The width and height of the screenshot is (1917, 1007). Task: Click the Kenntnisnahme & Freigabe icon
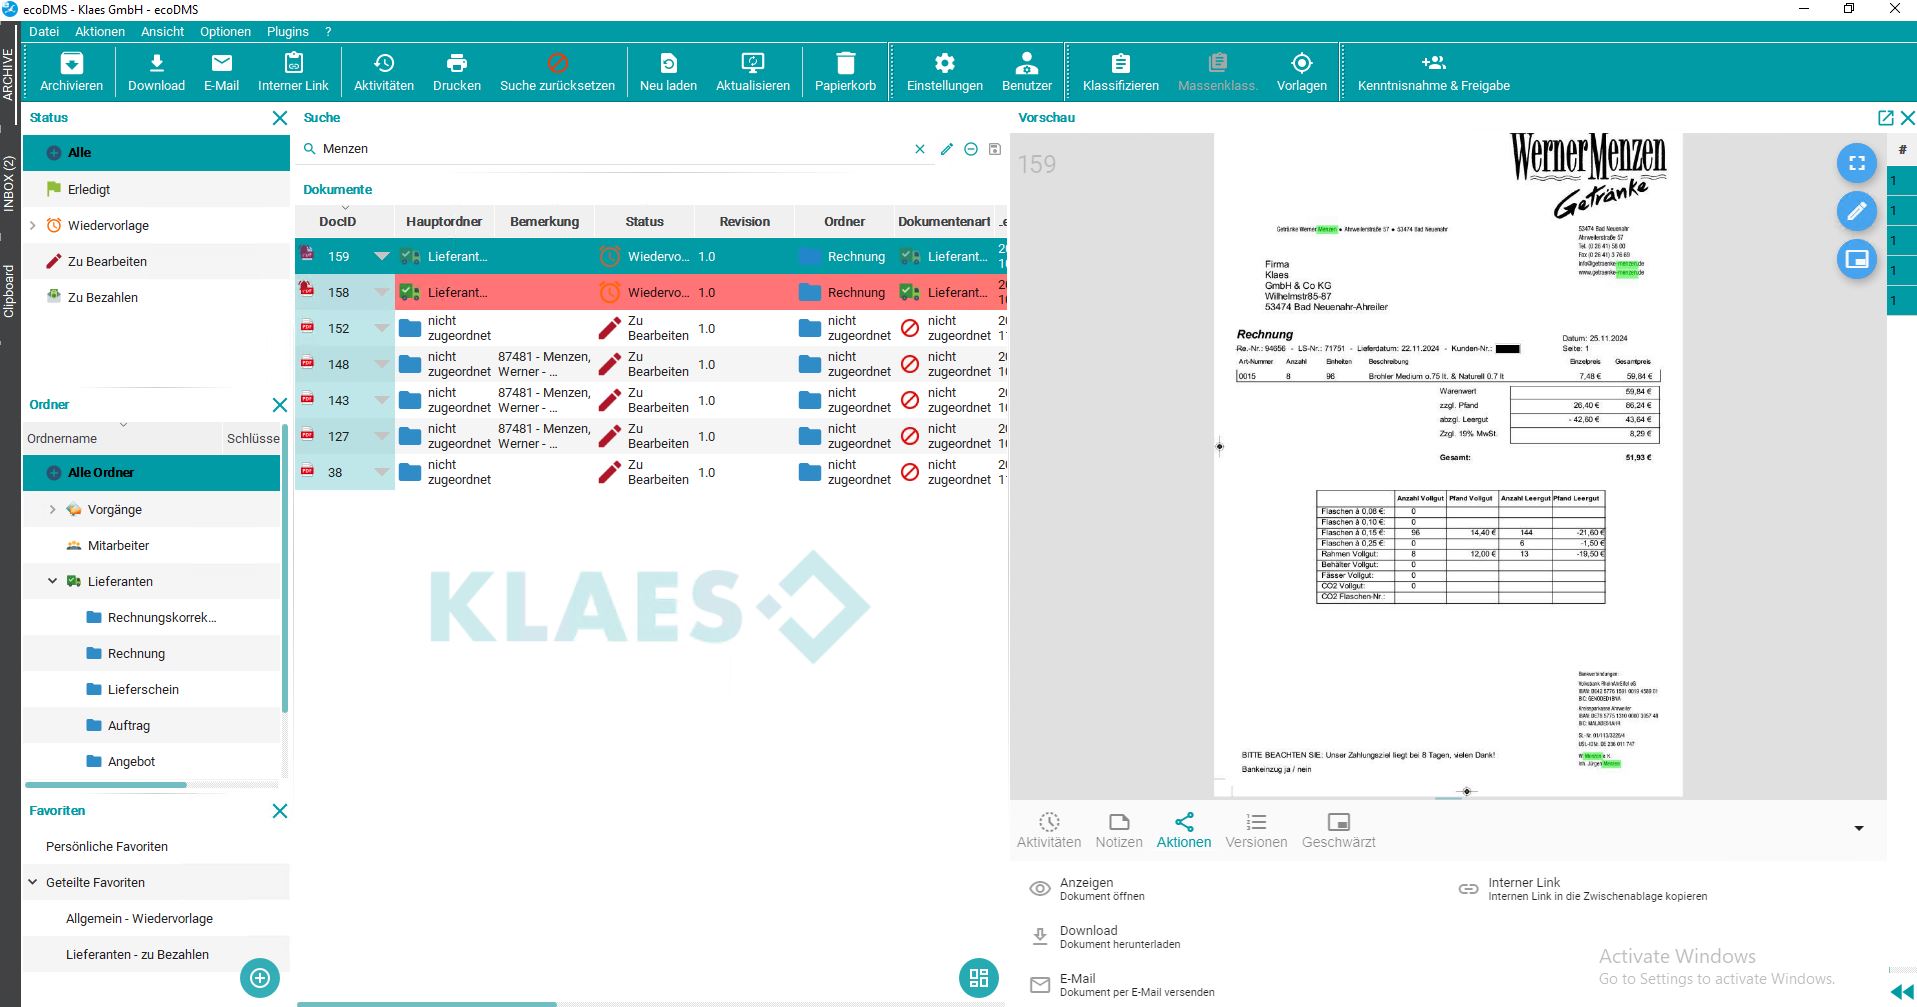tap(1432, 70)
